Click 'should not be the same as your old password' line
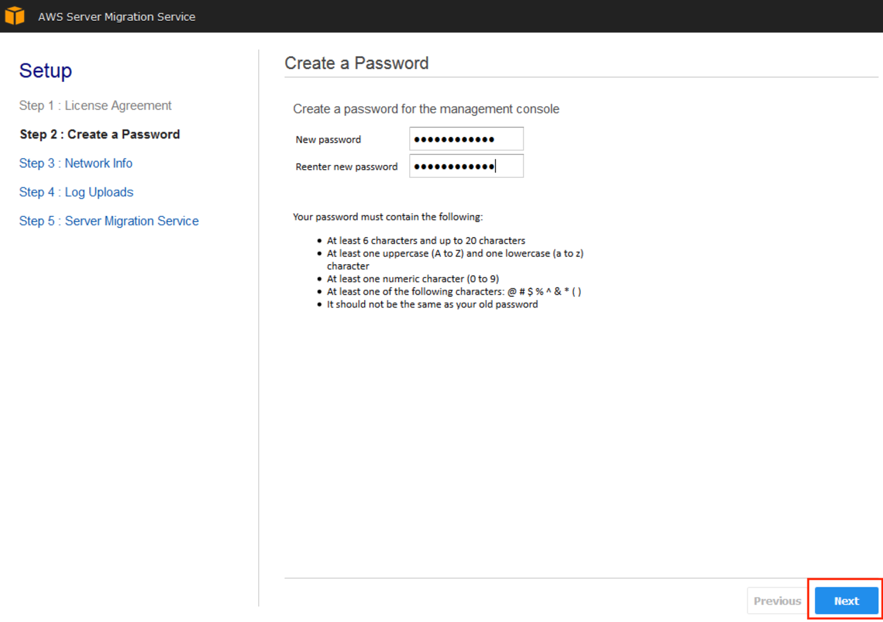Screen dimensions: 883x622 432,305
